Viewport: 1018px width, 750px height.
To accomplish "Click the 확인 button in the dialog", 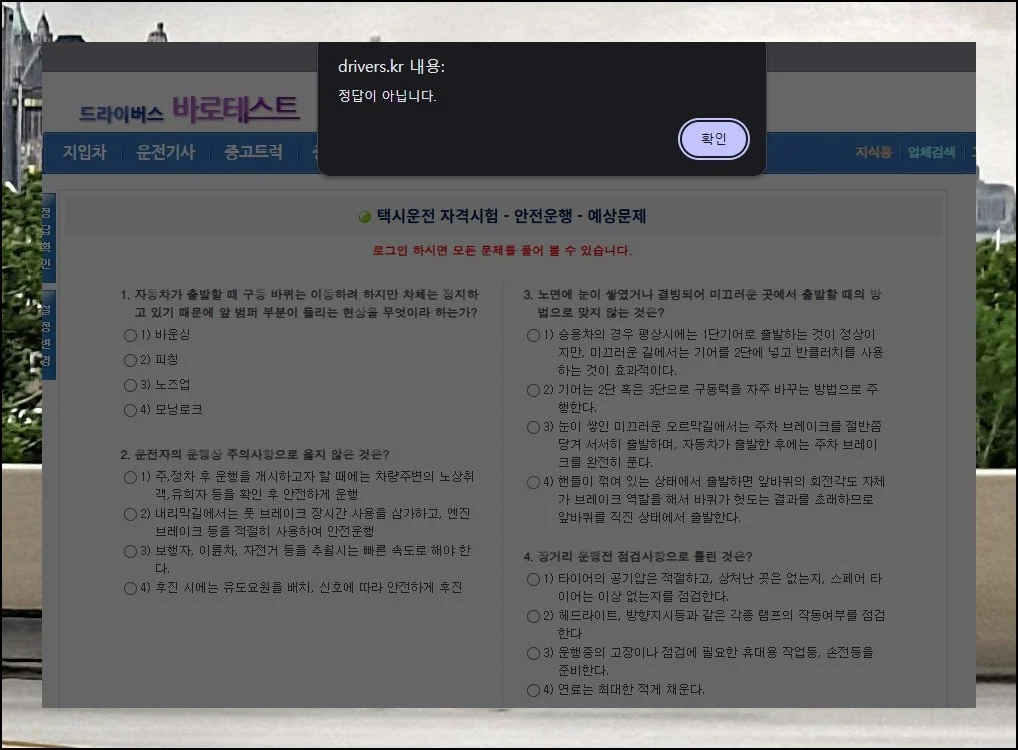I will 713,139.
